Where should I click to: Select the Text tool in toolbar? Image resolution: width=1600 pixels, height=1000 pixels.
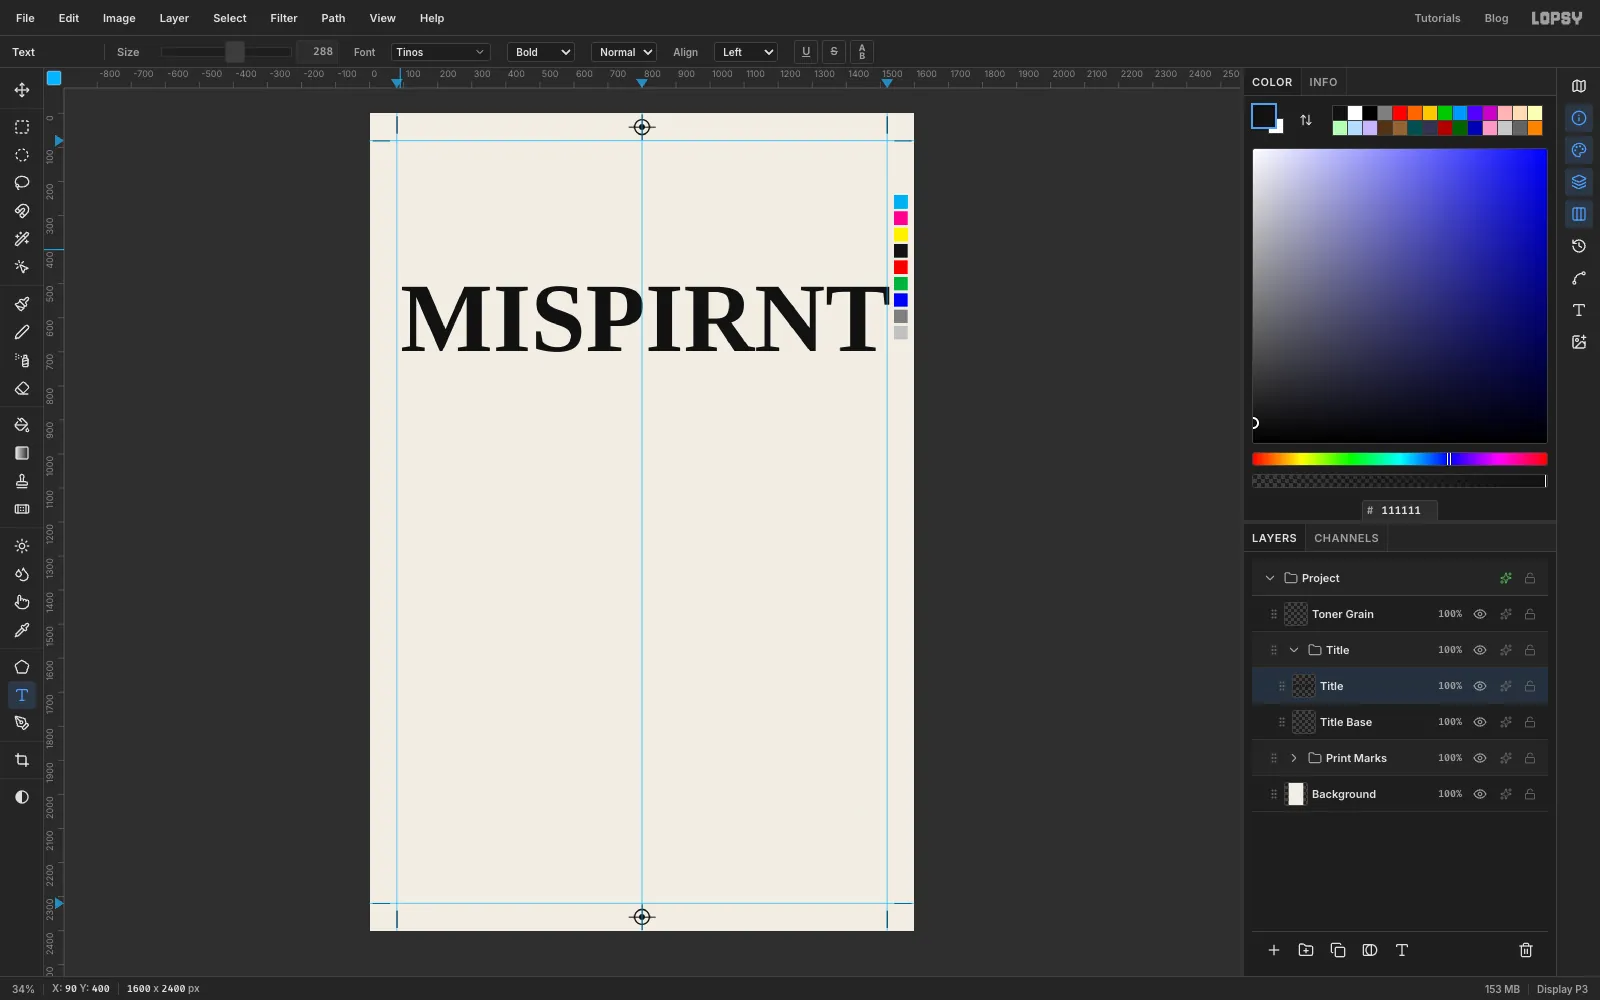(x=22, y=695)
